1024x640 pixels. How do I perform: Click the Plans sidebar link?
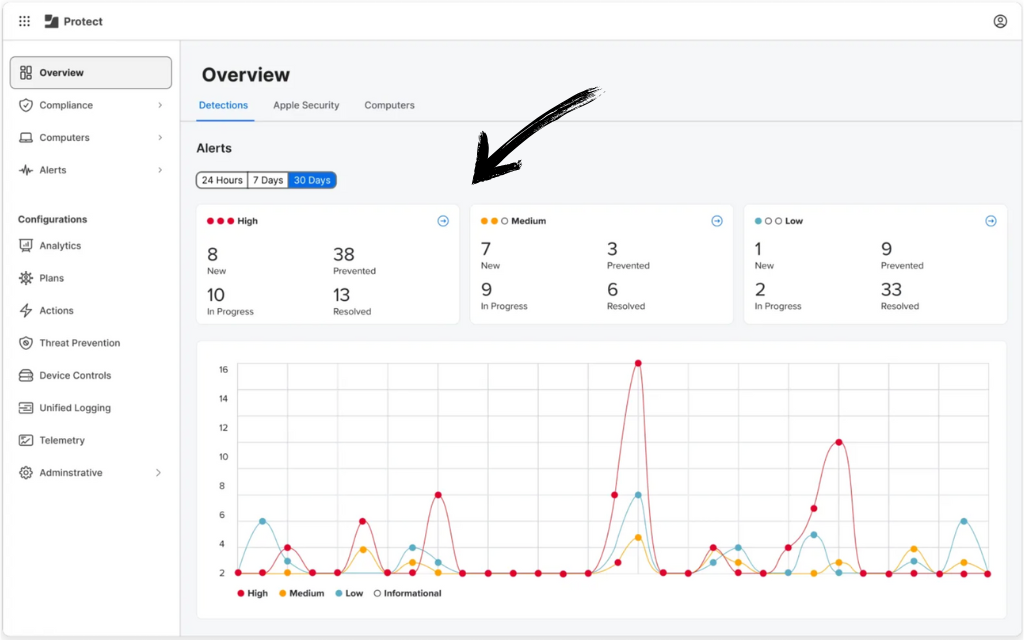tap(51, 278)
